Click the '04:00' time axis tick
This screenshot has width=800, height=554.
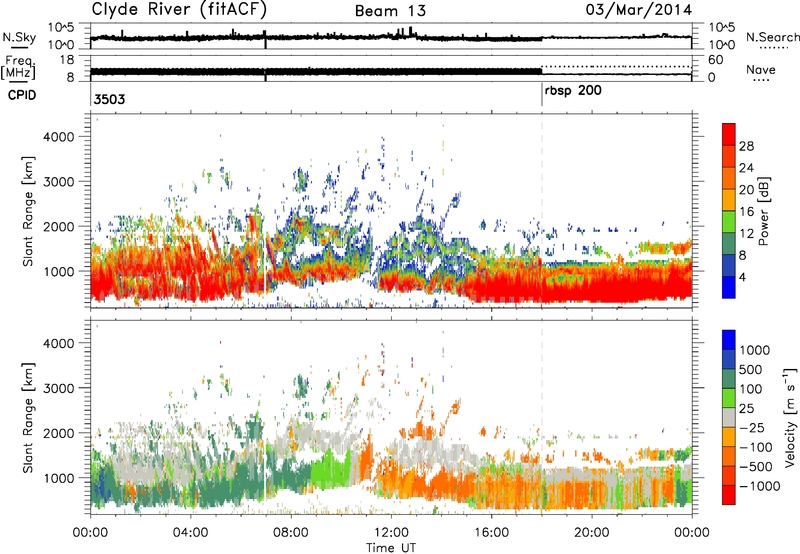pos(190,533)
